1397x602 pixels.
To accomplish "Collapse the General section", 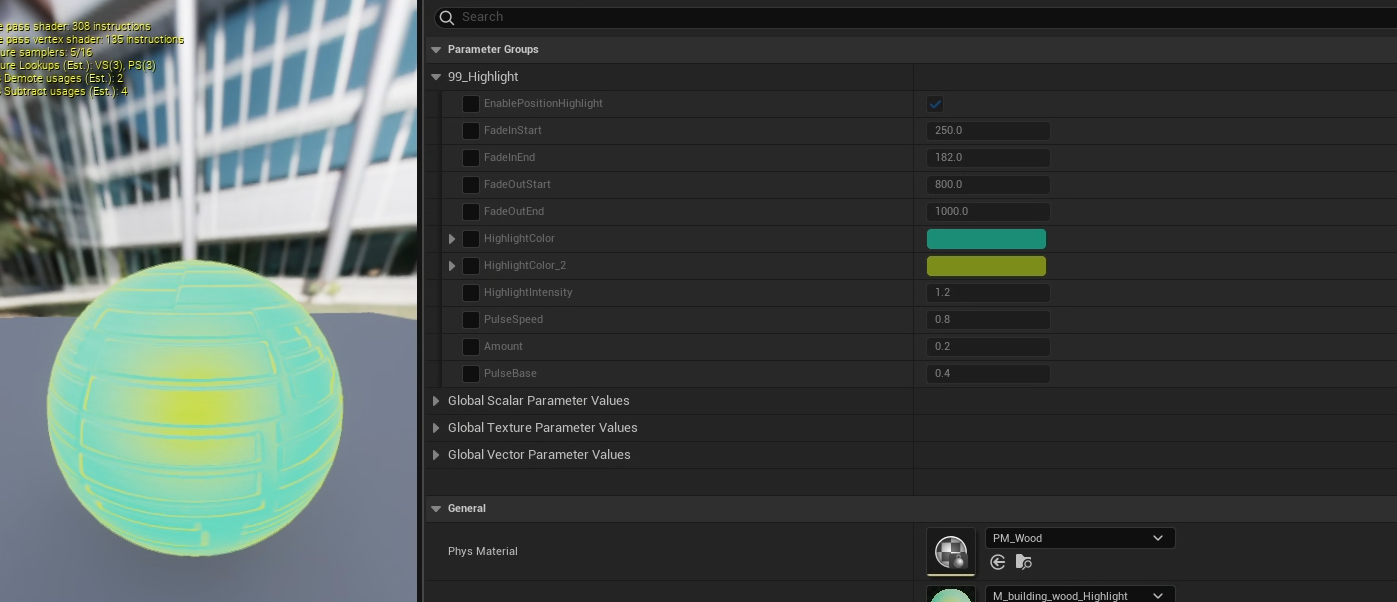I will 436,509.
